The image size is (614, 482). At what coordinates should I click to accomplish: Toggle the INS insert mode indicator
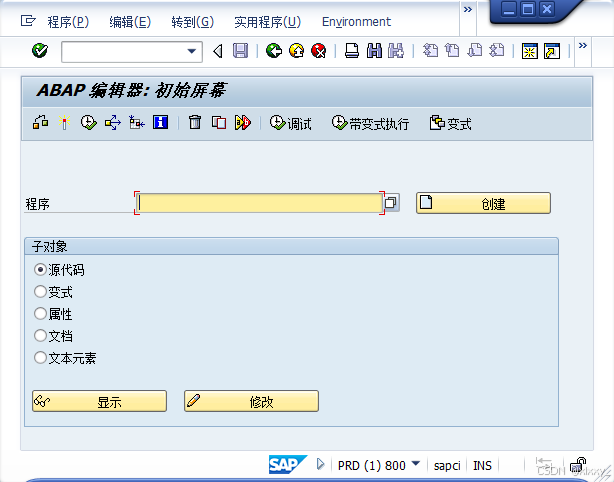482,466
